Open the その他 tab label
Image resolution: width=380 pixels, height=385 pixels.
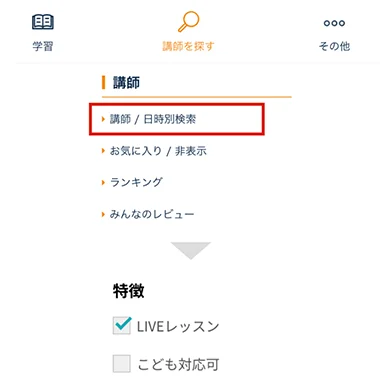(x=334, y=46)
